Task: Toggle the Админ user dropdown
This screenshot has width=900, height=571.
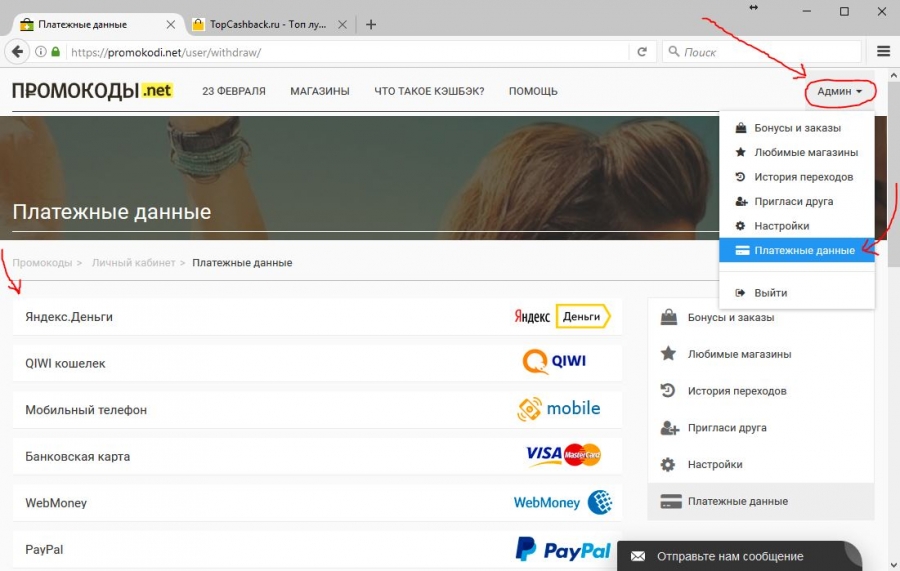Action: click(840, 91)
